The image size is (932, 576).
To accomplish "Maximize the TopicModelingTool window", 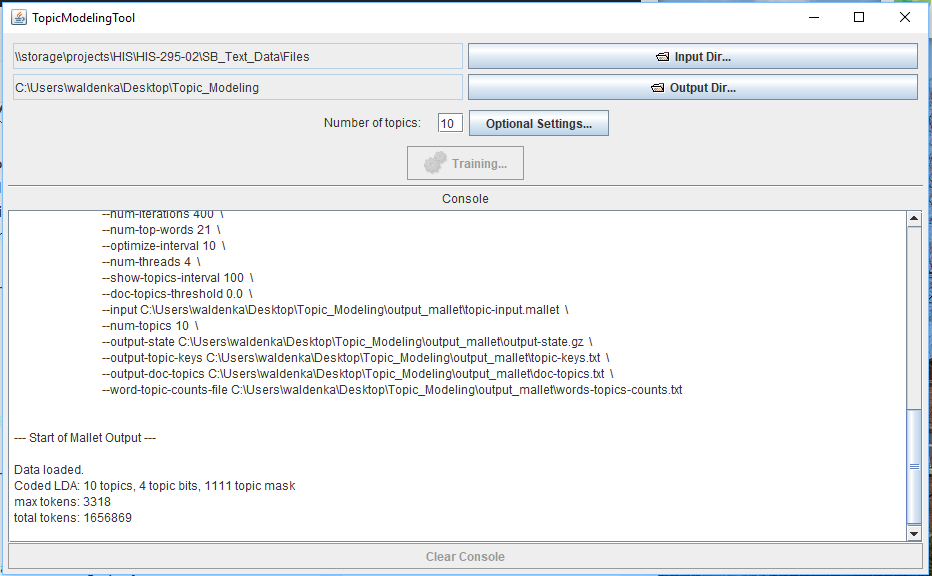I will [x=859, y=18].
